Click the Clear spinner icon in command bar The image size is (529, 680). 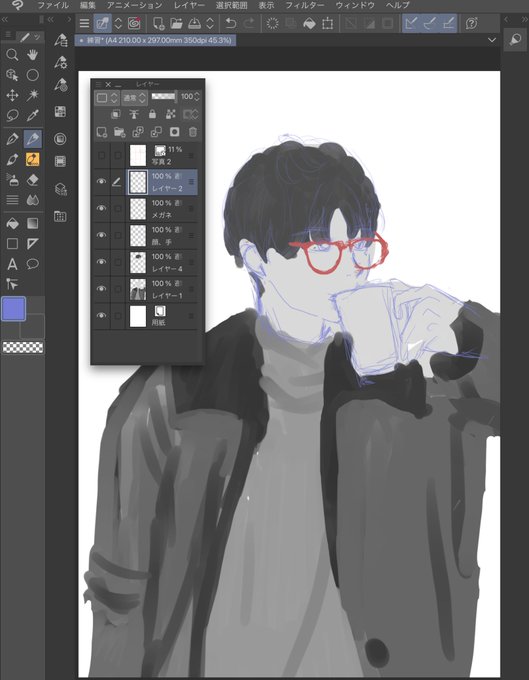[272, 23]
